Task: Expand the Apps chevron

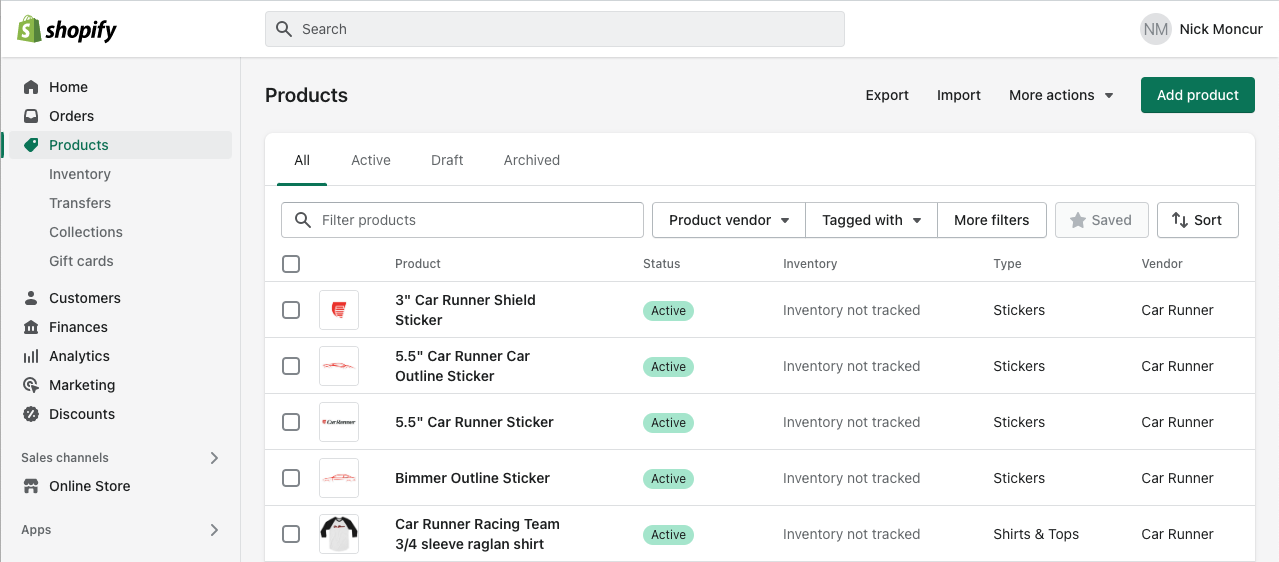Action: pos(214,530)
